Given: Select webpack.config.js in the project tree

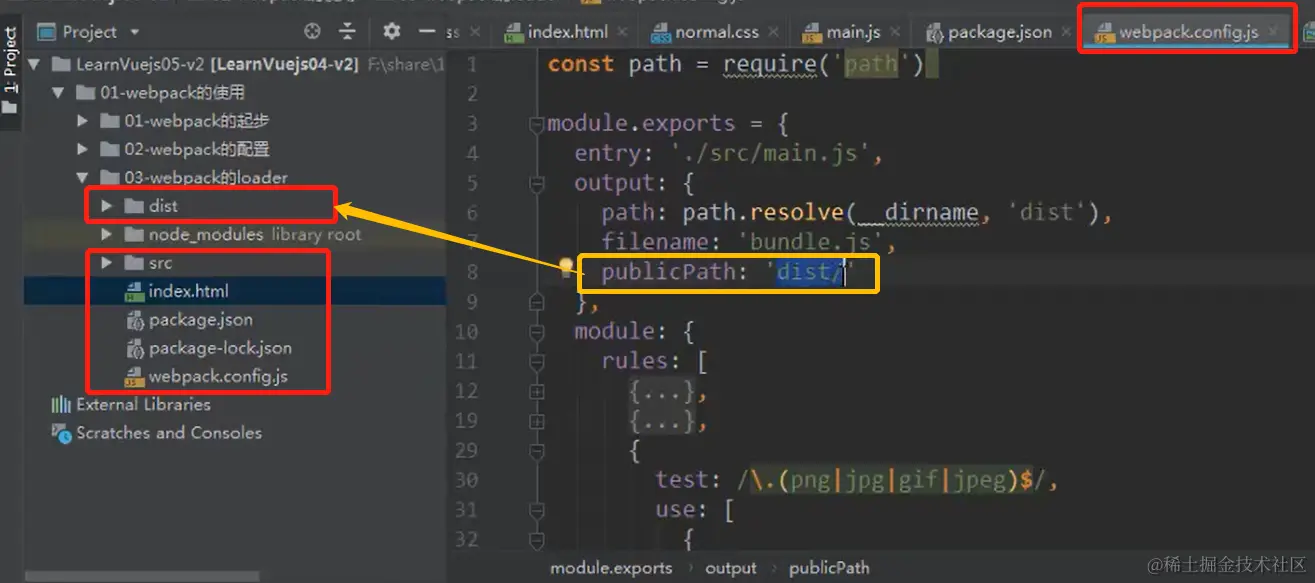Looking at the screenshot, I should tap(218, 377).
